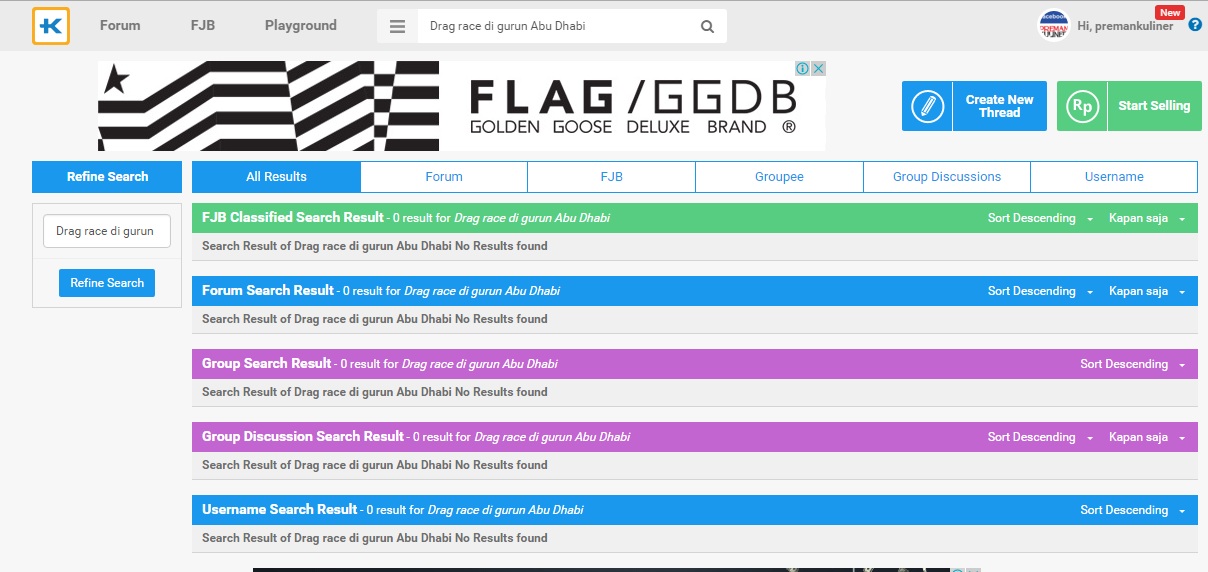
Task: Open Sort Descending in Group Discussion results
Action: click(1040, 437)
